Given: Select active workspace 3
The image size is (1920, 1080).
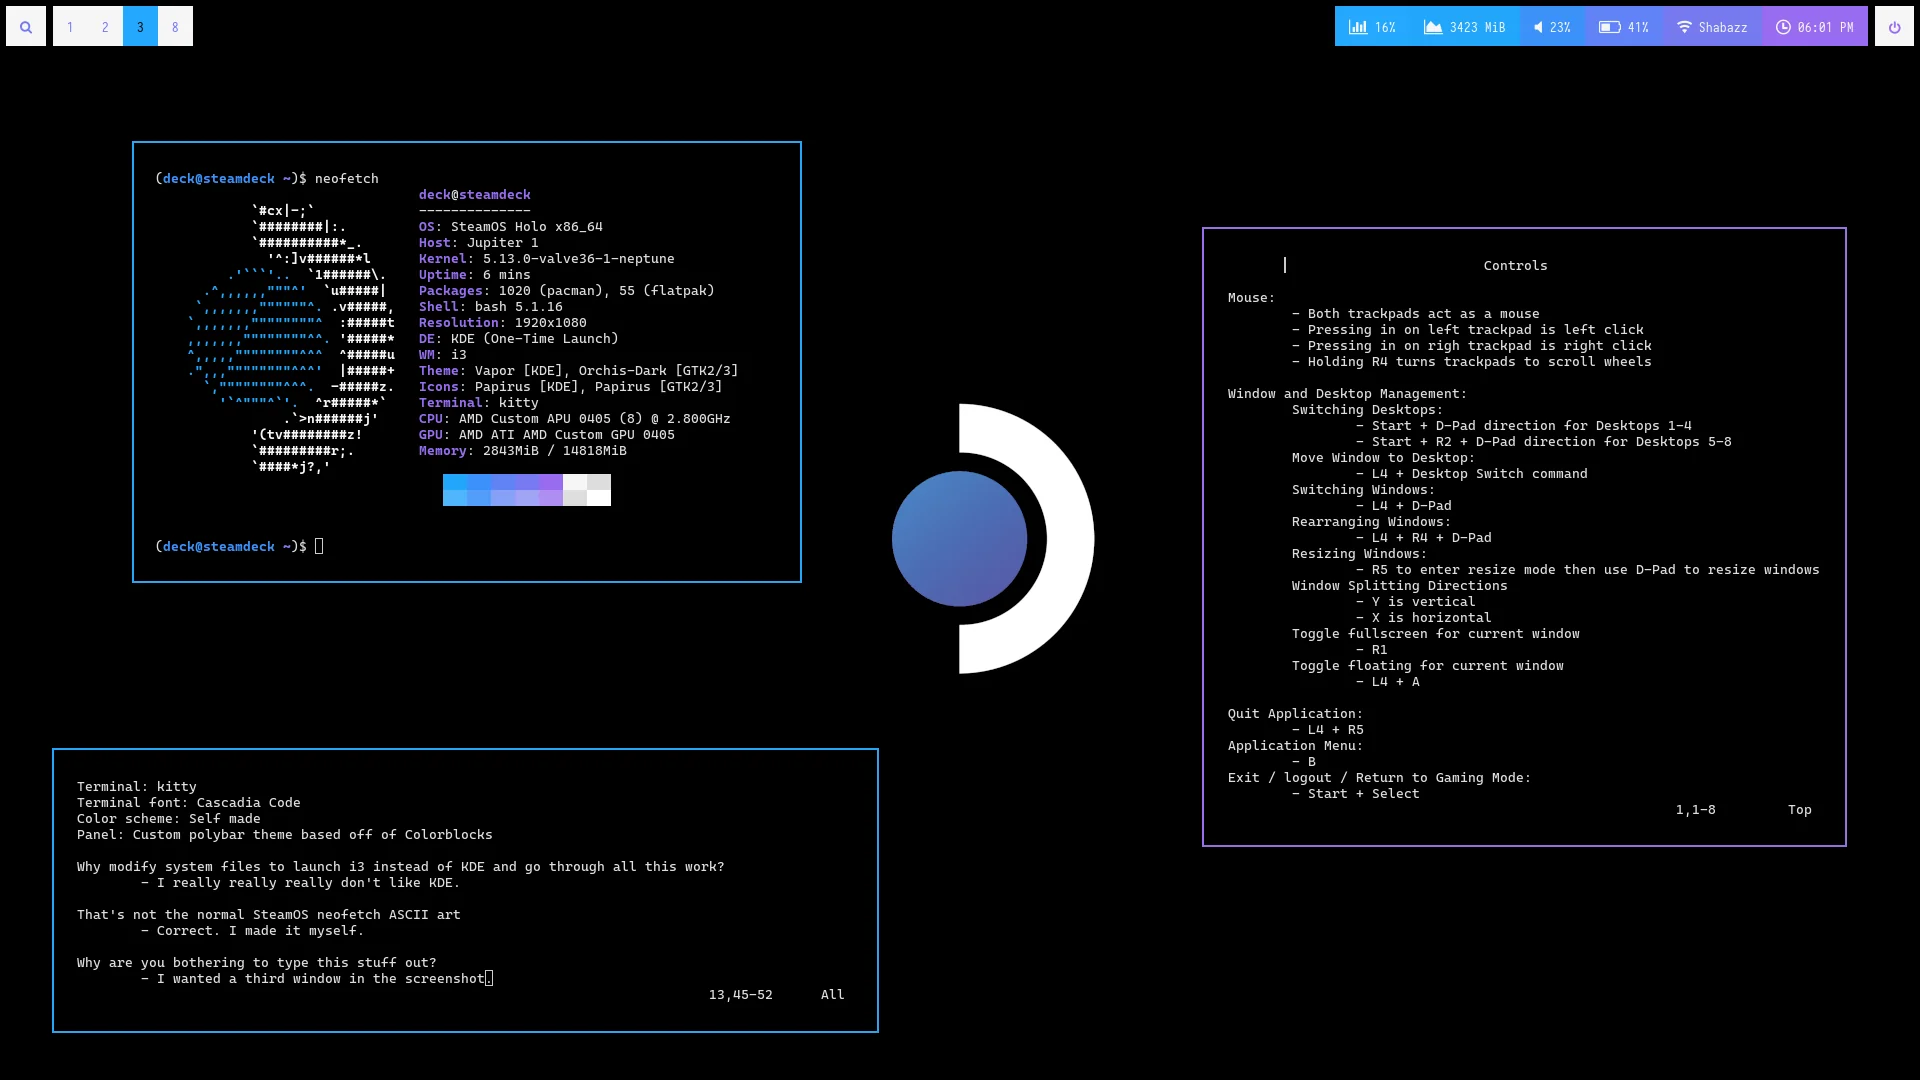Looking at the screenshot, I should click(140, 27).
